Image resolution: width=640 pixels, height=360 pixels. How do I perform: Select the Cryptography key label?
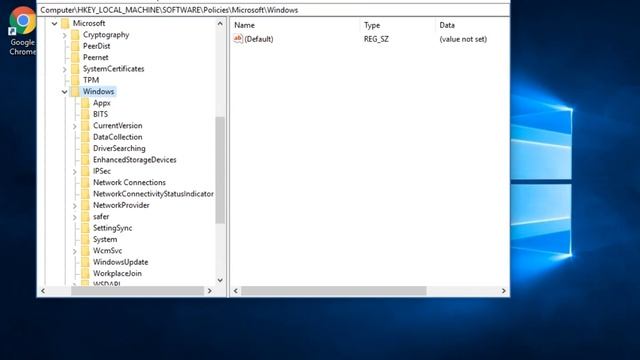[106, 35]
